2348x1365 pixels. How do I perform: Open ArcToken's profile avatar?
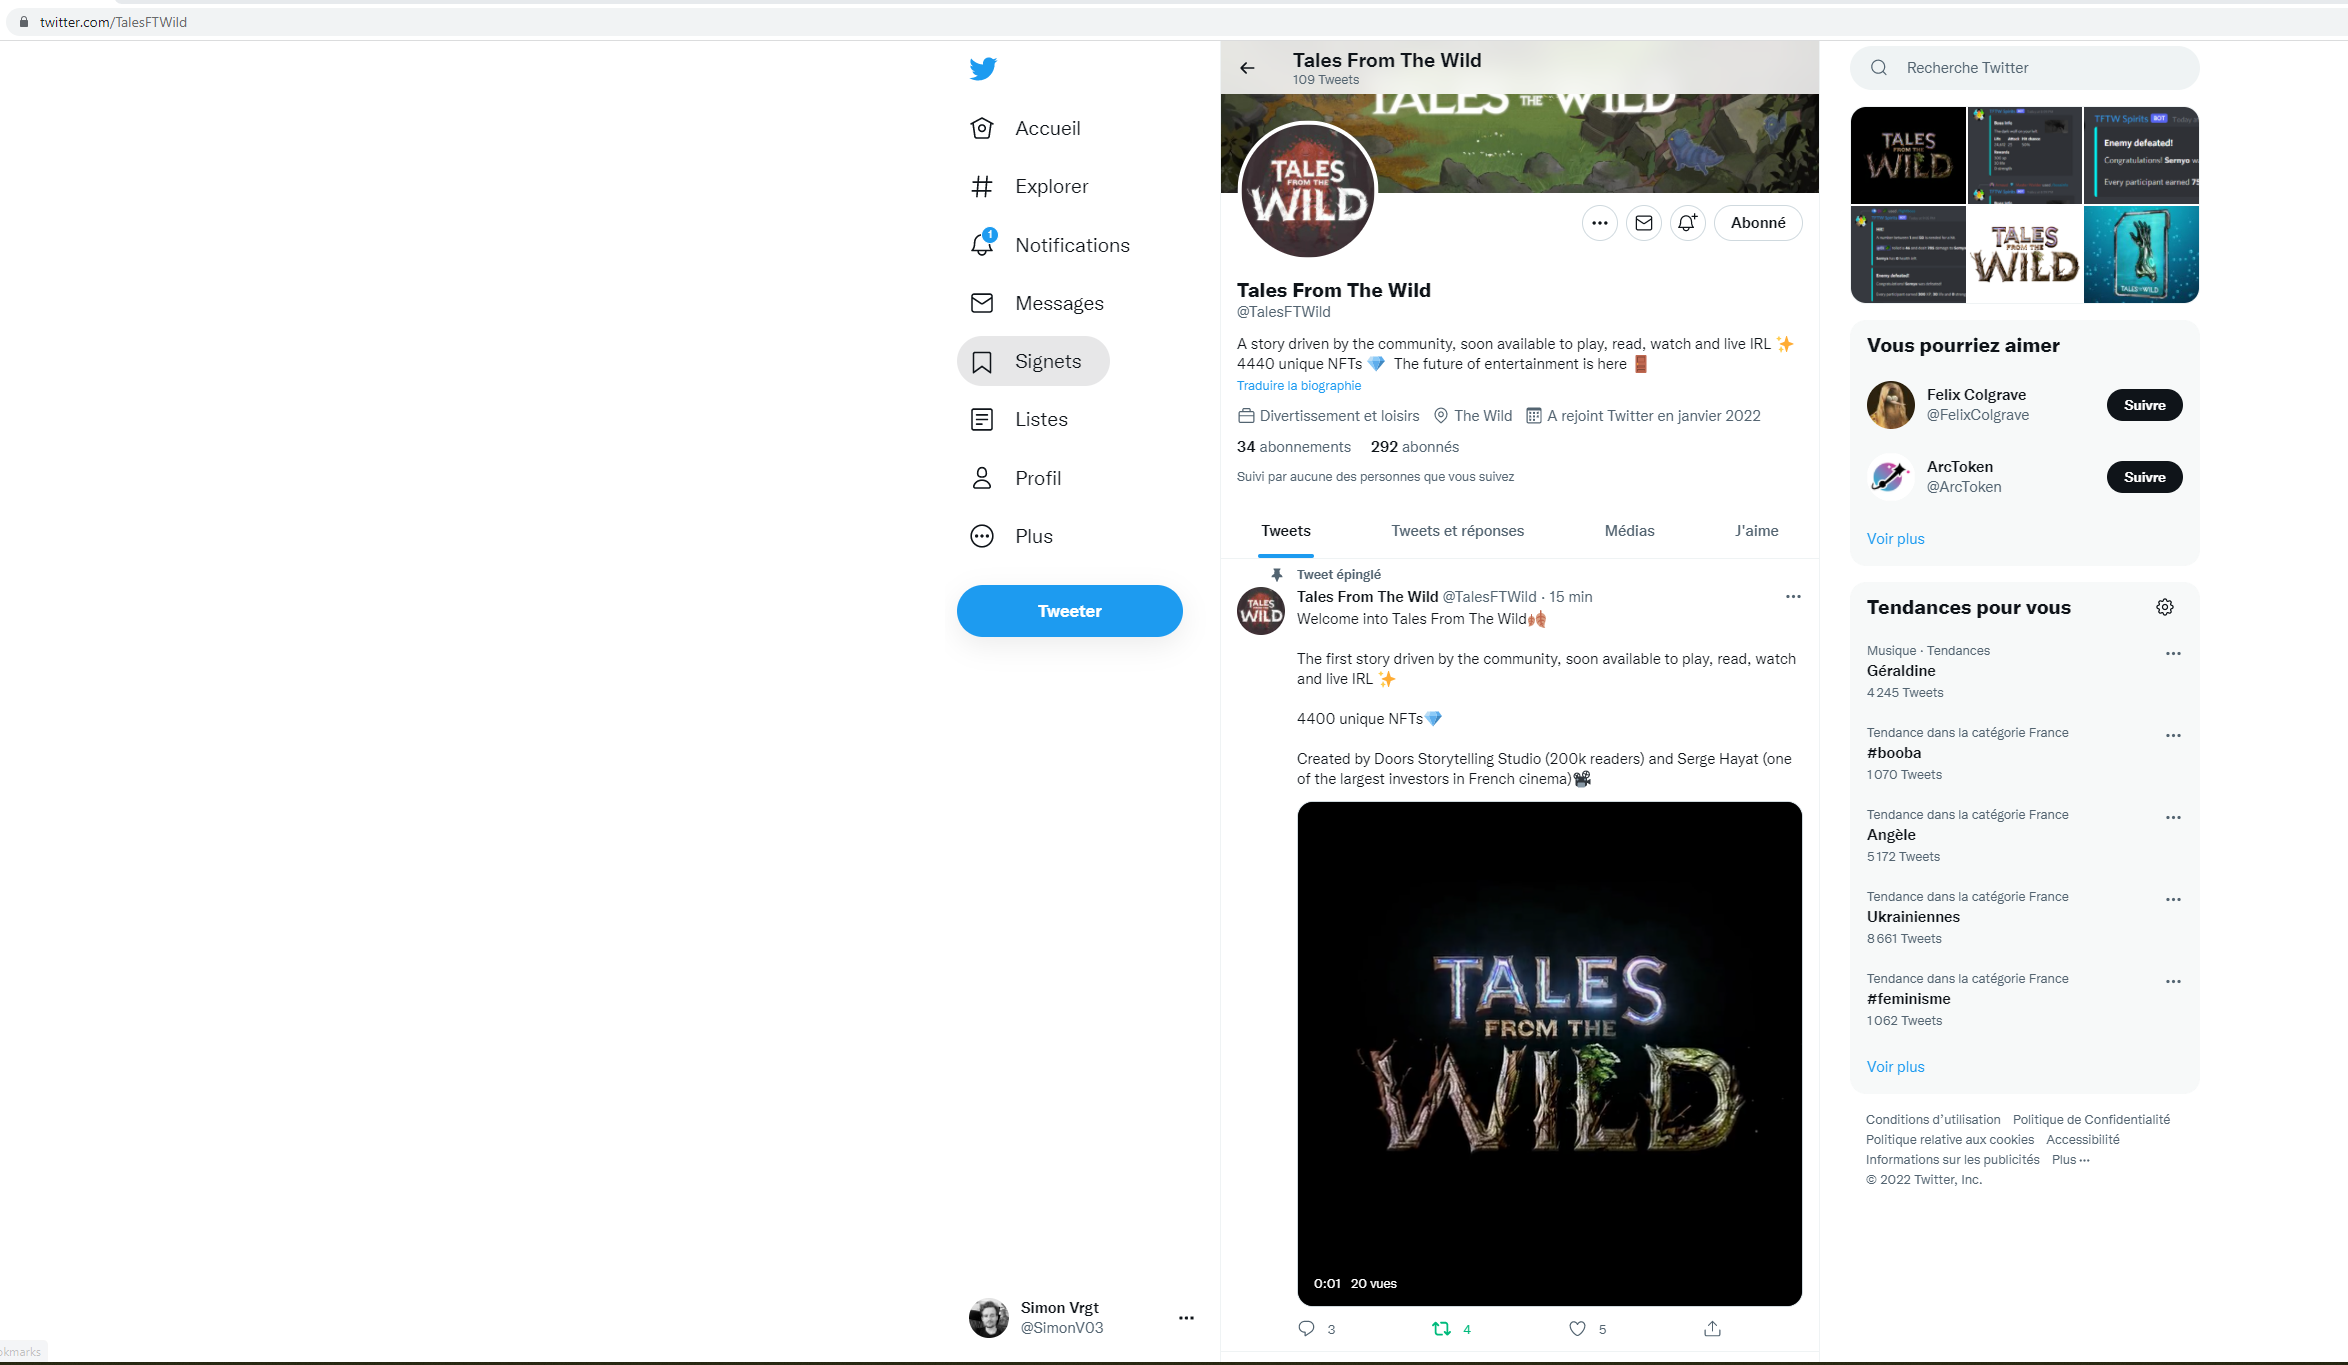[1890, 477]
